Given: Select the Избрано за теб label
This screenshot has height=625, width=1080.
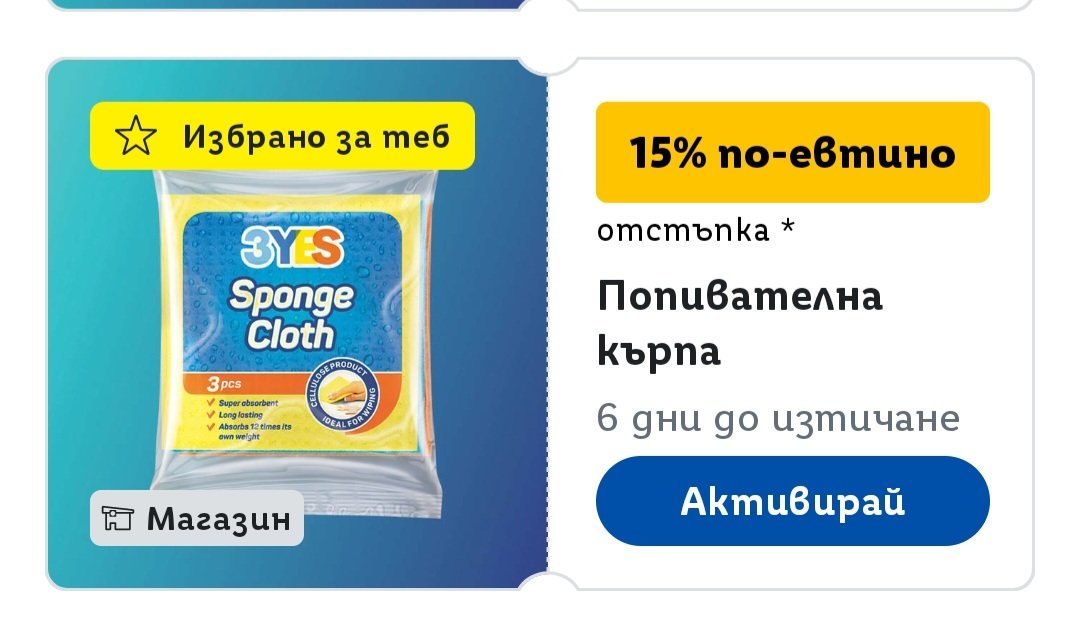Looking at the screenshot, I should (x=316, y=136).
